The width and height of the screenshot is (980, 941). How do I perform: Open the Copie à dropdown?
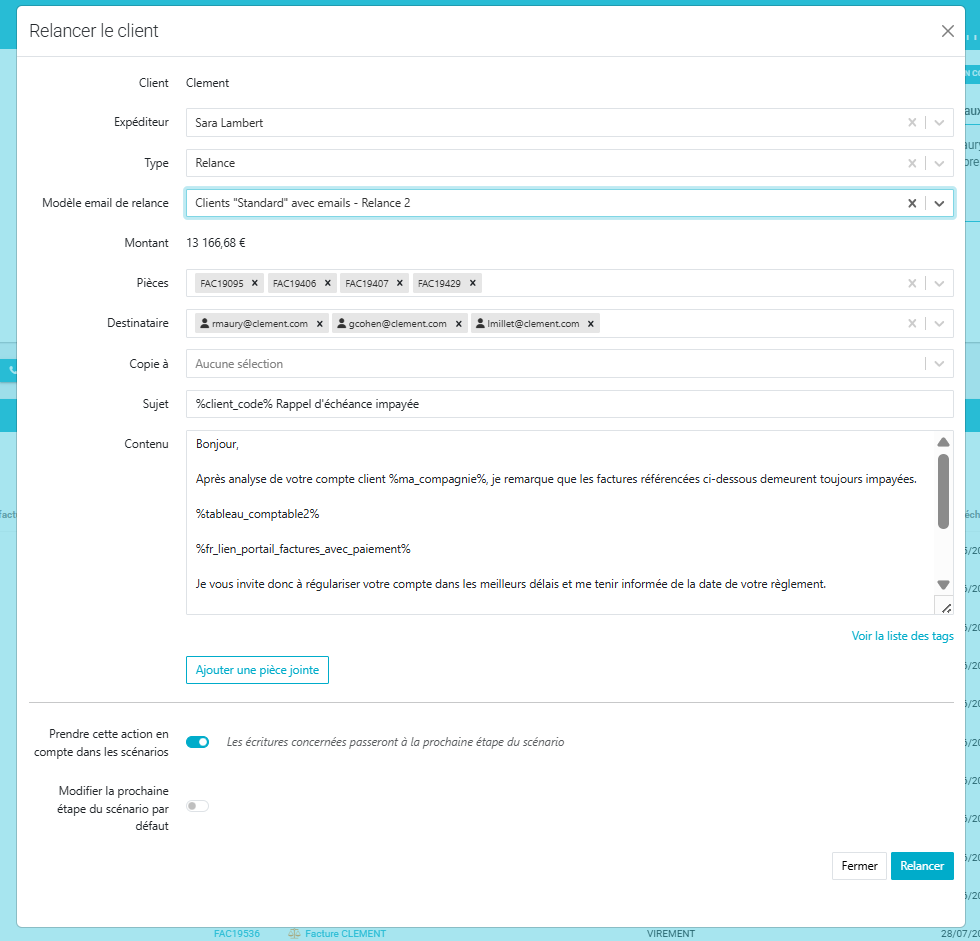[938, 363]
